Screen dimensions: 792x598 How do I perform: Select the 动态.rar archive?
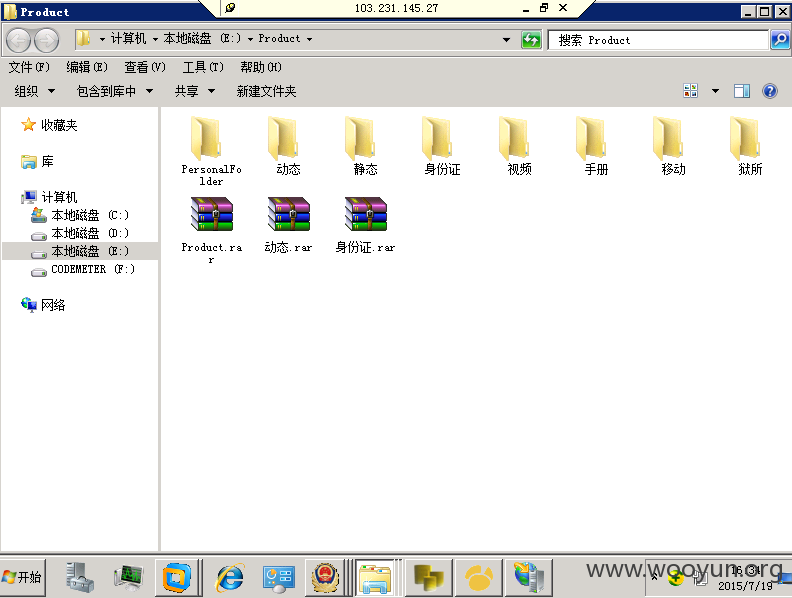pyautogui.click(x=288, y=224)
